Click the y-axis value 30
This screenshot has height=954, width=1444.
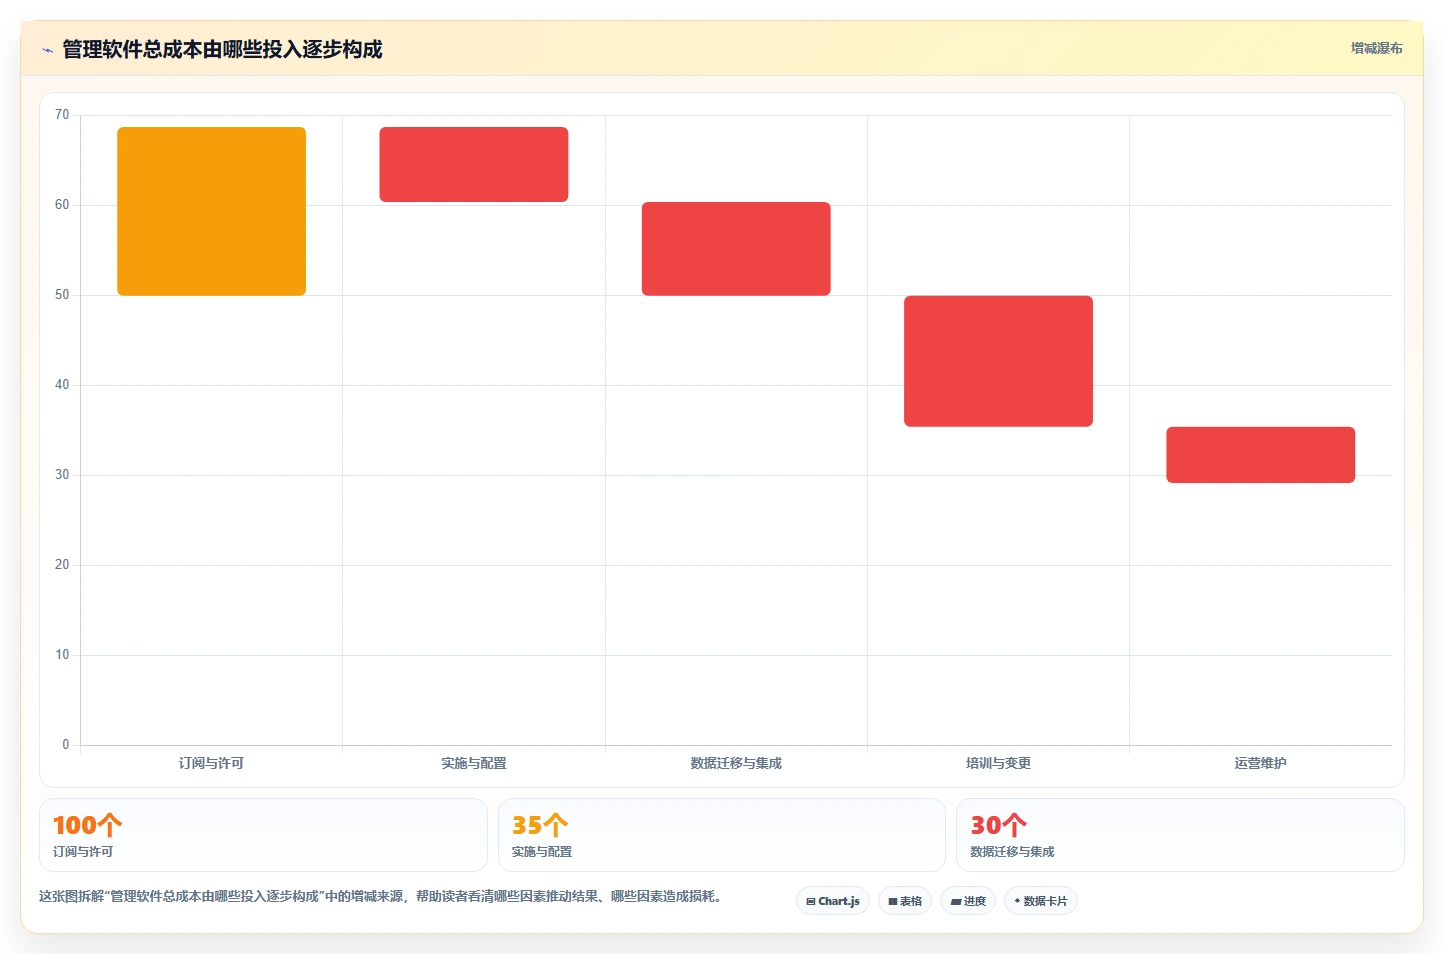click(62, 475)
